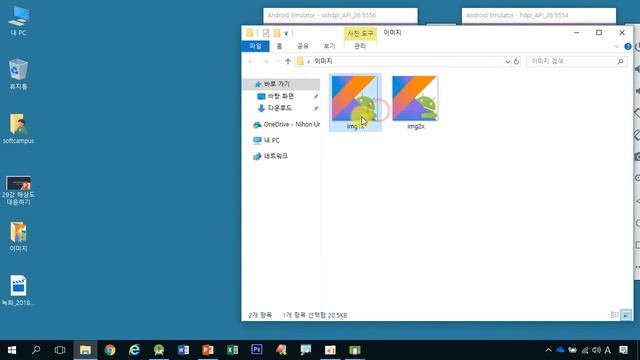The image size is (640, 360).
Task: Select the 휴지통 recycle bin desktop icon
Action: pos(18,74)
